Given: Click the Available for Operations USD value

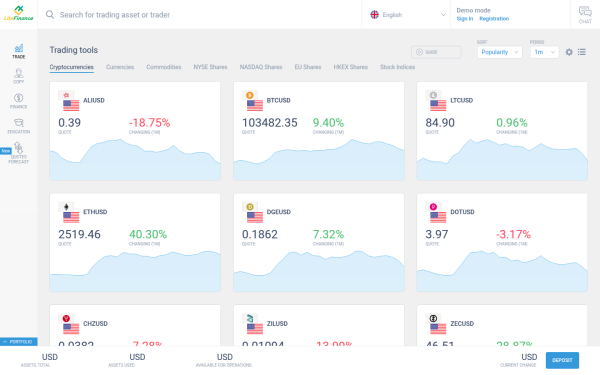Looking at the screenshot, I should 225,357.
